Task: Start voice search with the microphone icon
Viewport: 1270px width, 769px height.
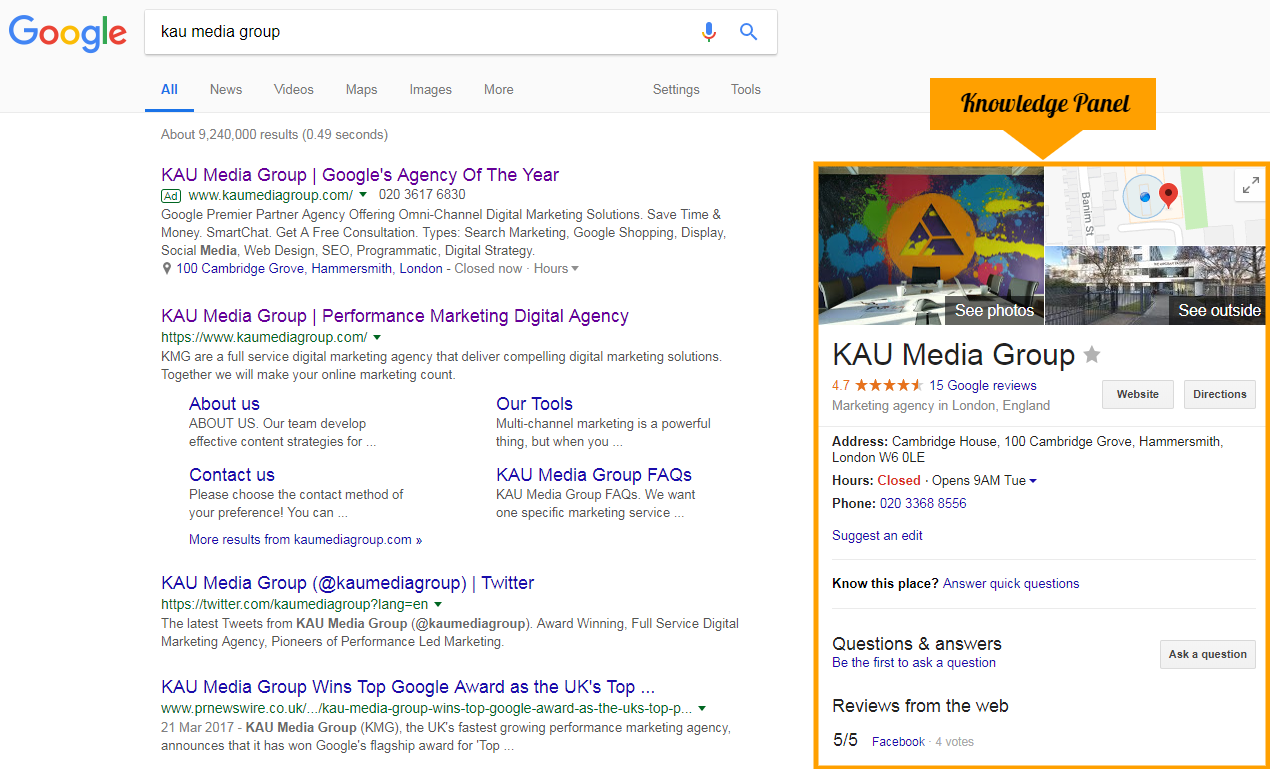Action: pos(709,32)
